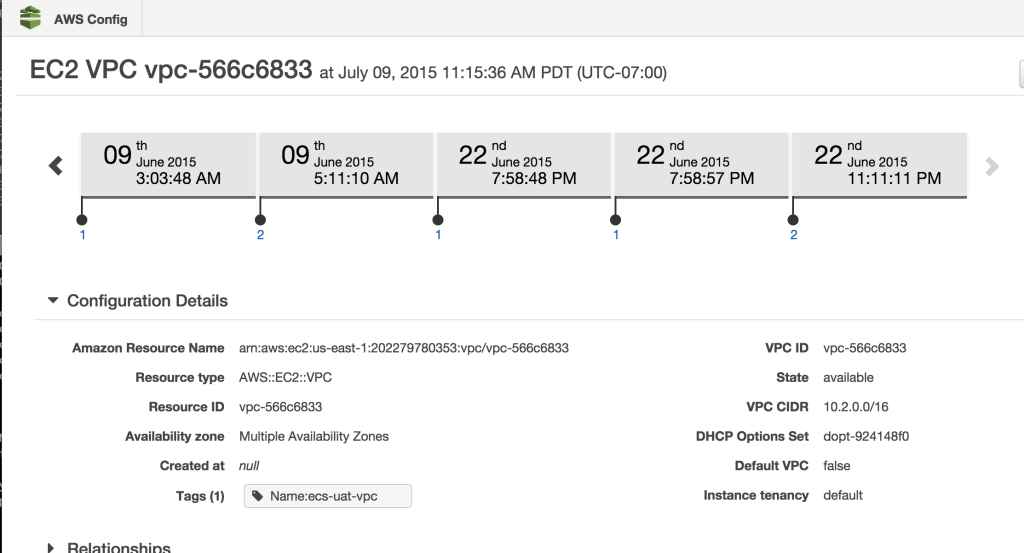1024x553 pixels.
Task: Collapse the Configuration Details section
Action: click(x=53, y=300)
